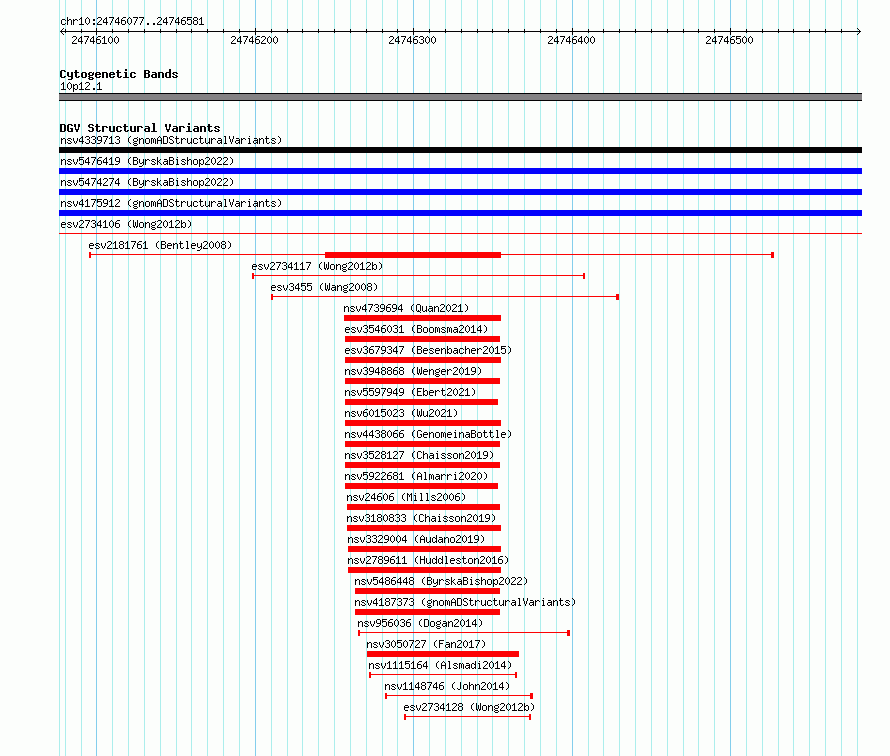Open esv3455 Wang2008 label
This screenshot has height=756, width=890.
[x=324, y=287]
